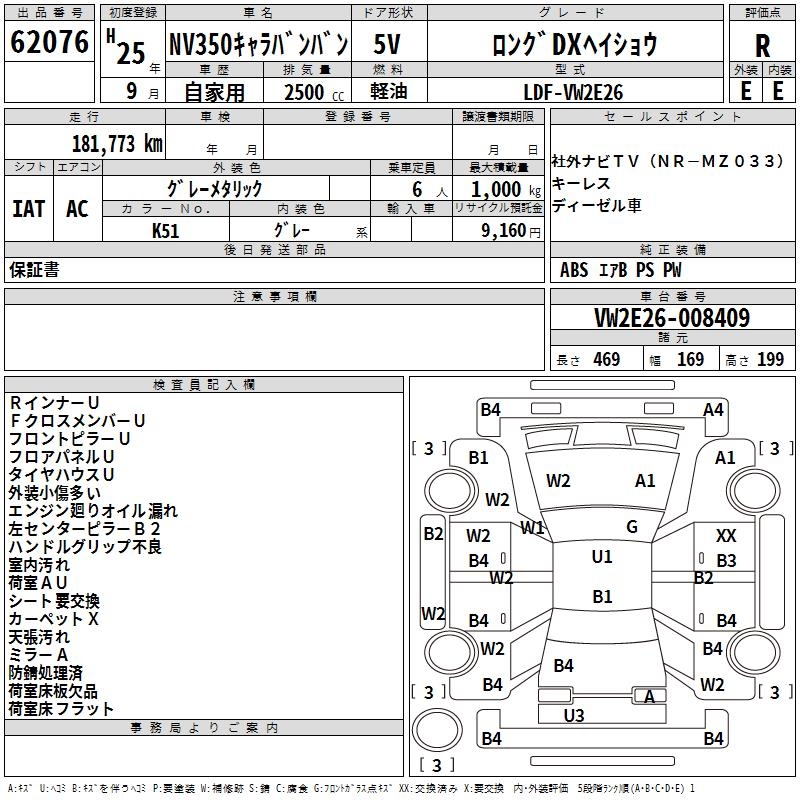Select height value 199

point(770,359)
